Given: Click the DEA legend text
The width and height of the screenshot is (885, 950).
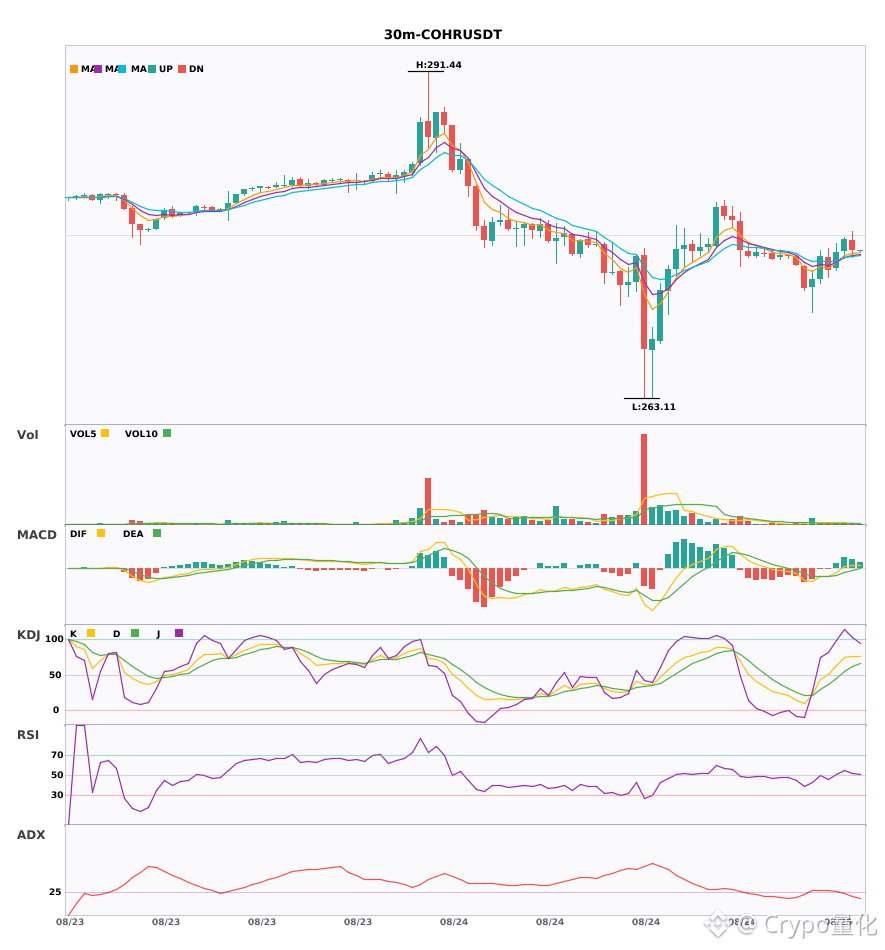Looking at the screenshot, I should tap(133, 534).
